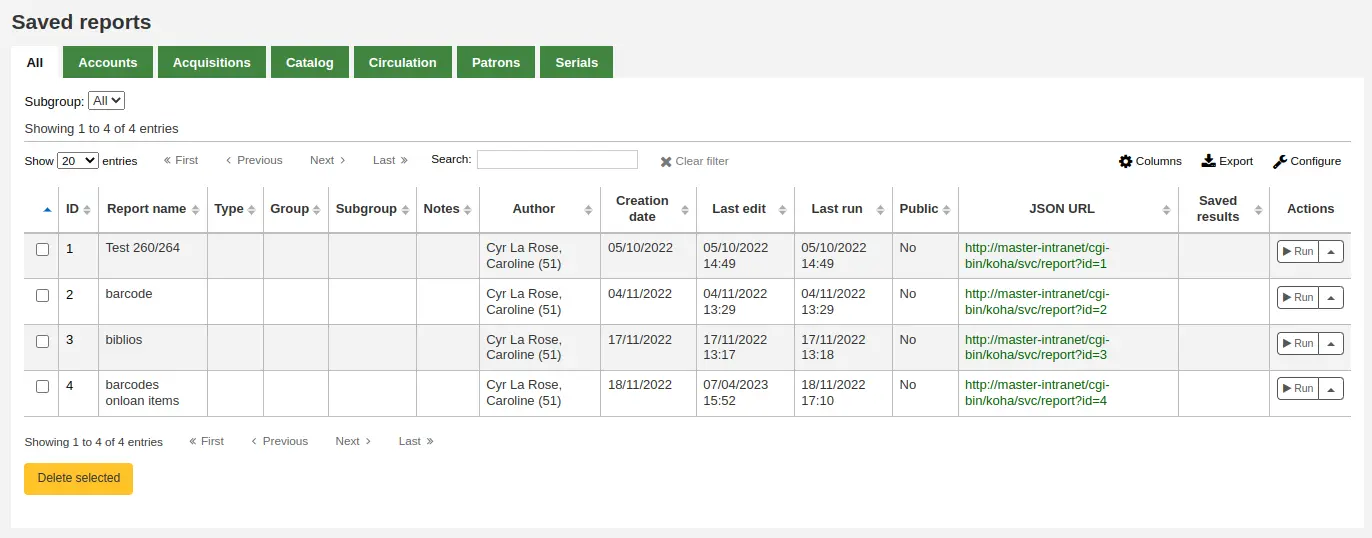Focus the Search input field
This screenshot has height=538, width=1372.
pyautogui.click(x=557, y=159)
